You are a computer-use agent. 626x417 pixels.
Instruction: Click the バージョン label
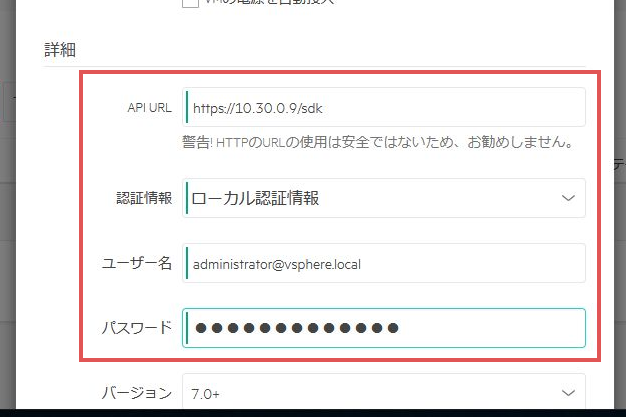pos(137,393)
